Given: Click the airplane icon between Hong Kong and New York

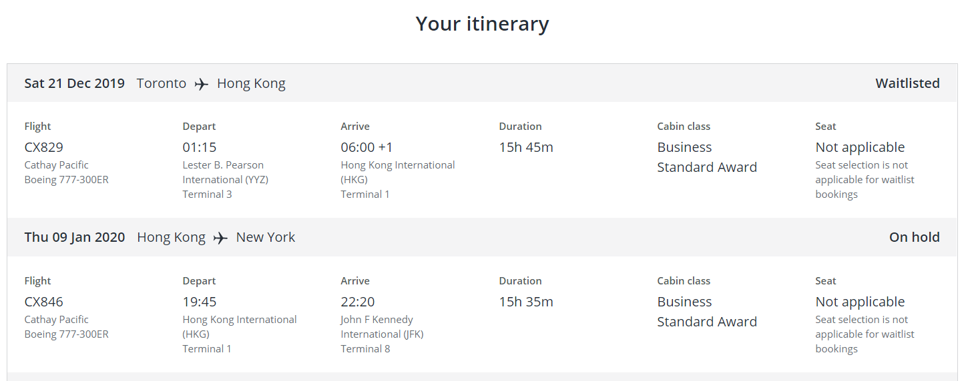Looking at the screenshot, I should (221, 238).
